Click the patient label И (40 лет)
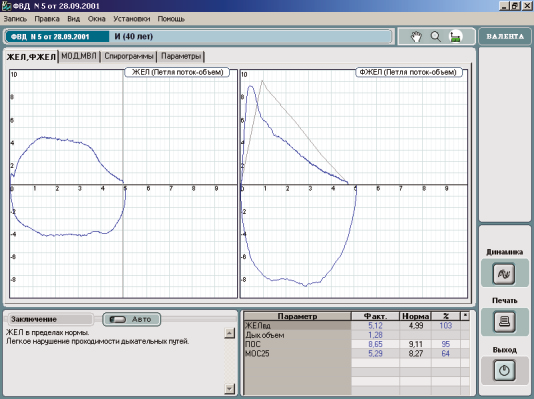This screenshot has height=399, width=534. pyautogui.click(x=134, y=36)
